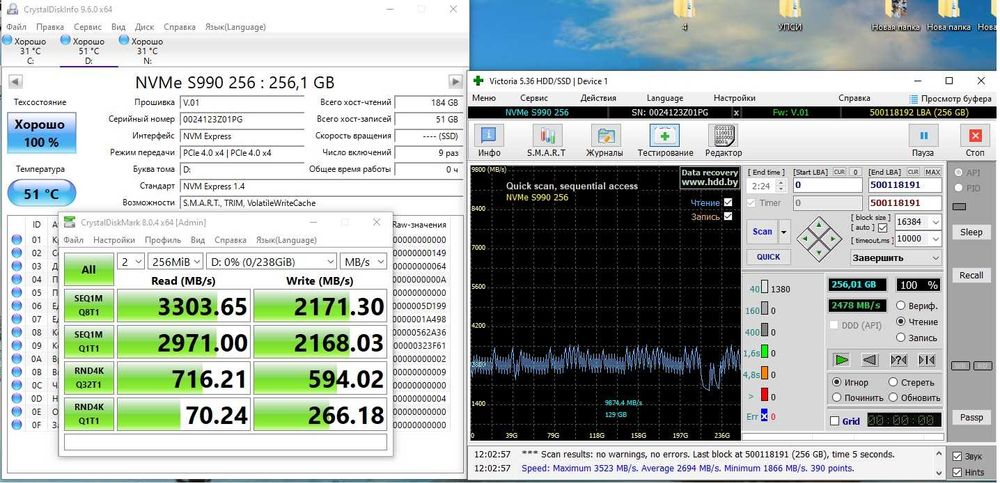Open the Завершить end-action dropdown
1000x483 pixels.
(x=896, y=258)
